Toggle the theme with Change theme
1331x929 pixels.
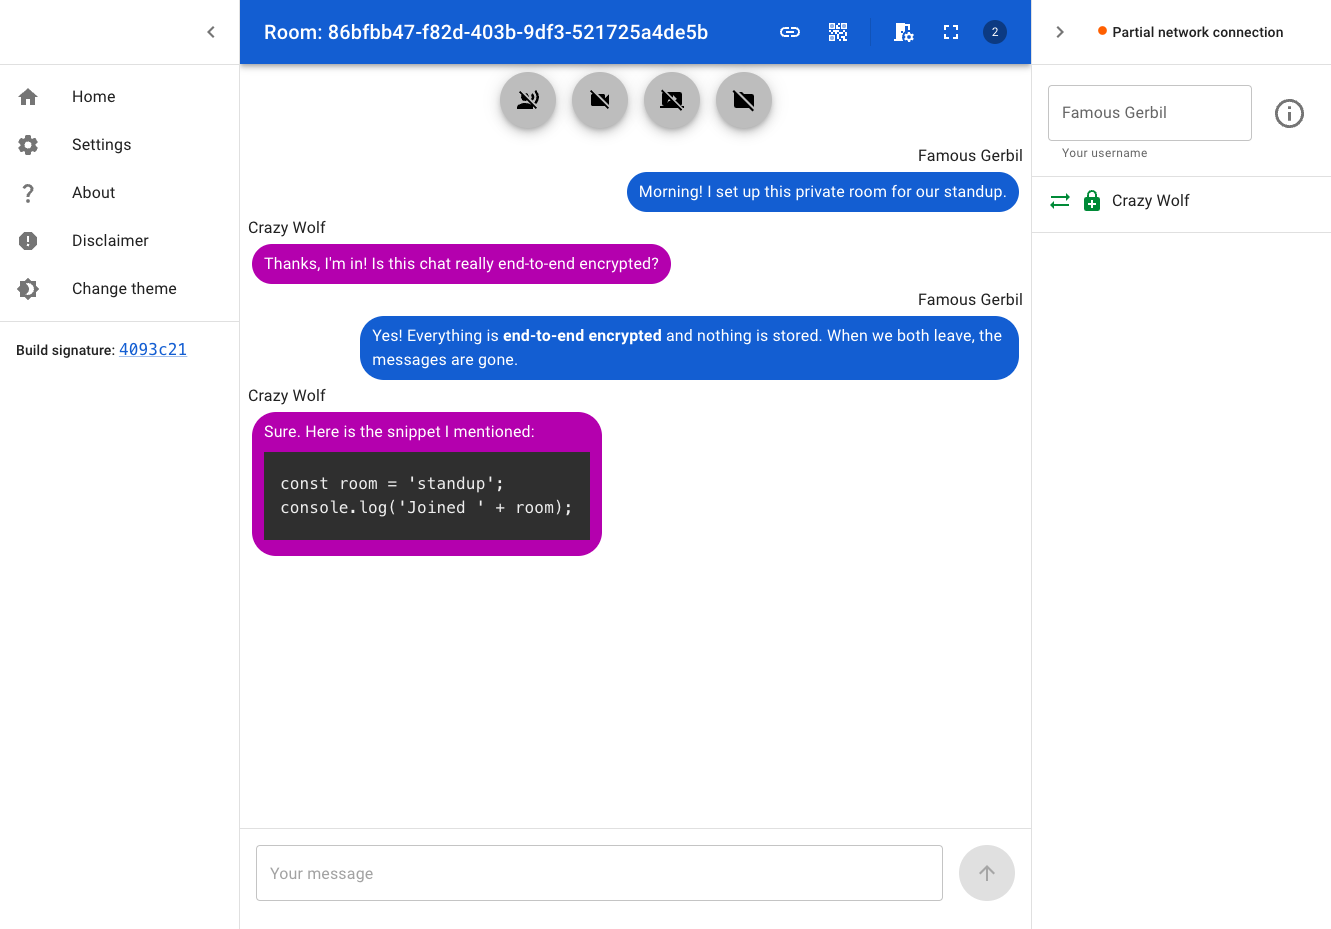120,289
